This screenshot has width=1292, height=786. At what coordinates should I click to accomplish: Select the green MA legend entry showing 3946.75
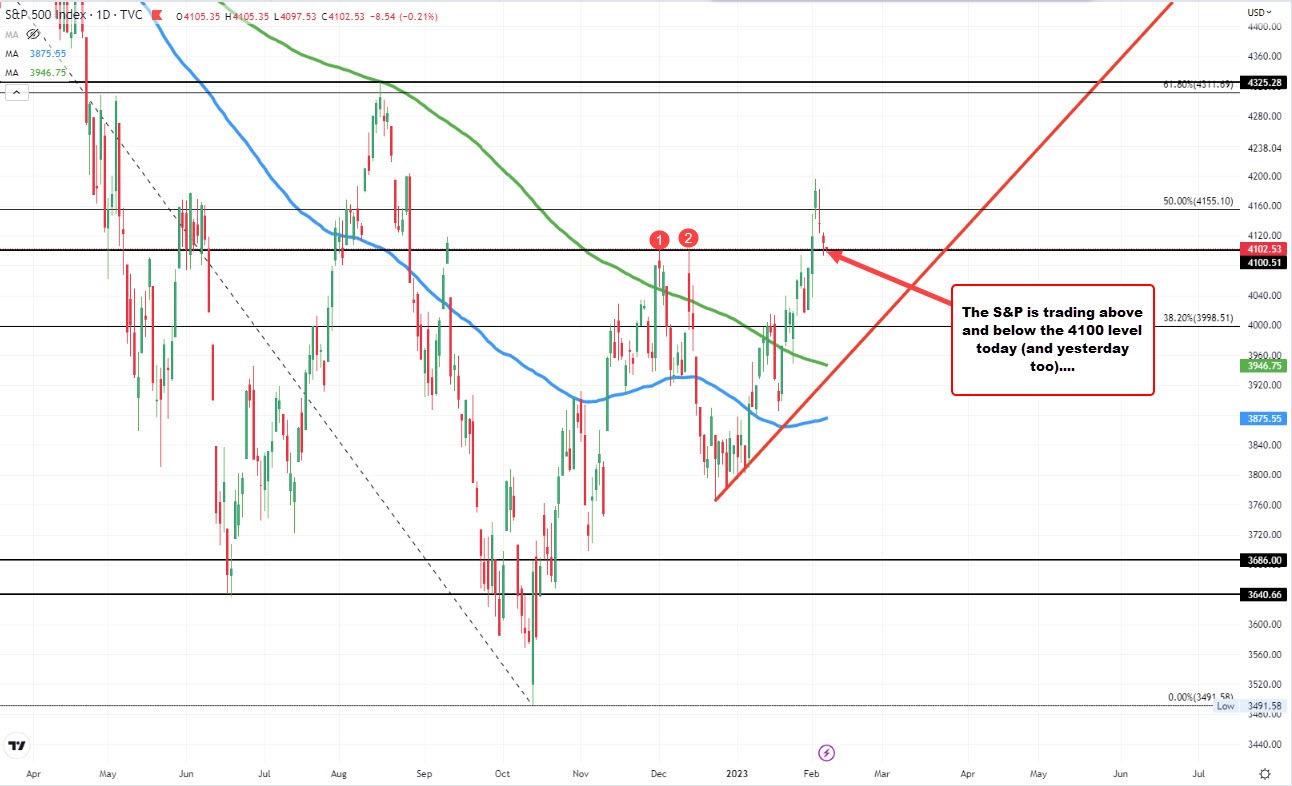[x=35, y=71]
